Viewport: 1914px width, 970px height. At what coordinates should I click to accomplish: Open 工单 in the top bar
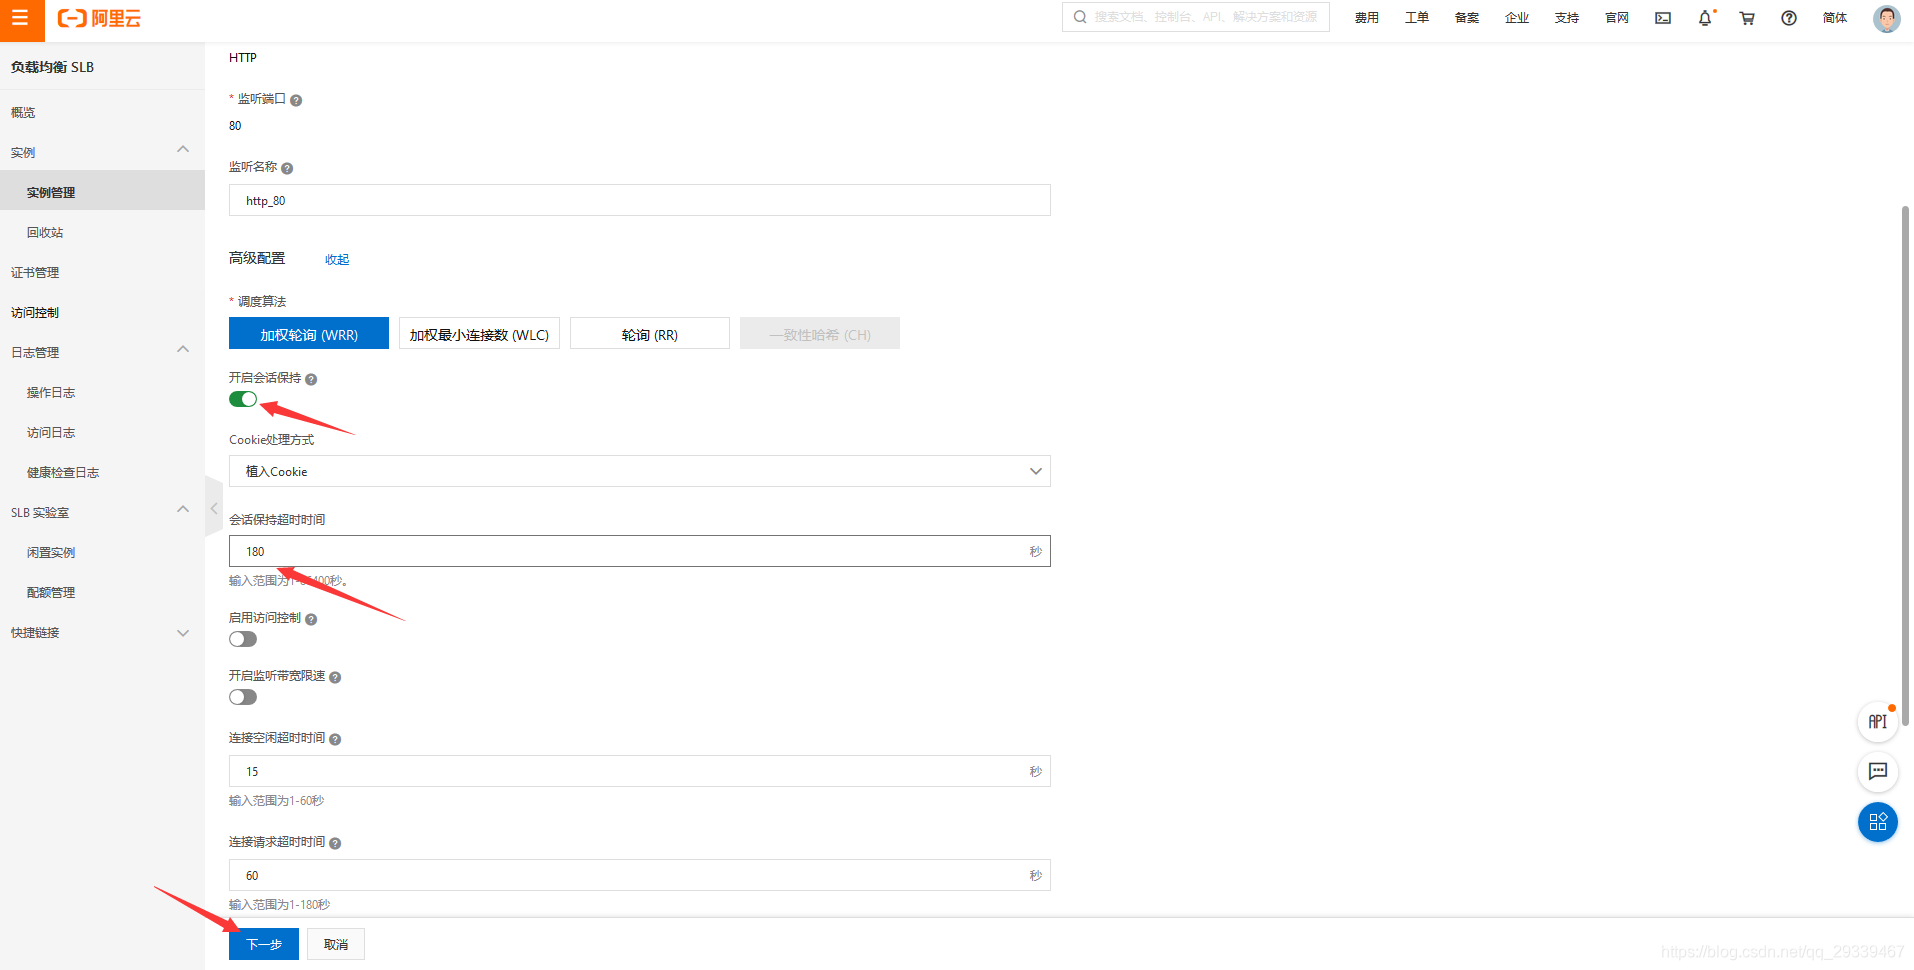pyautogui.click(x=1417, y=18)
